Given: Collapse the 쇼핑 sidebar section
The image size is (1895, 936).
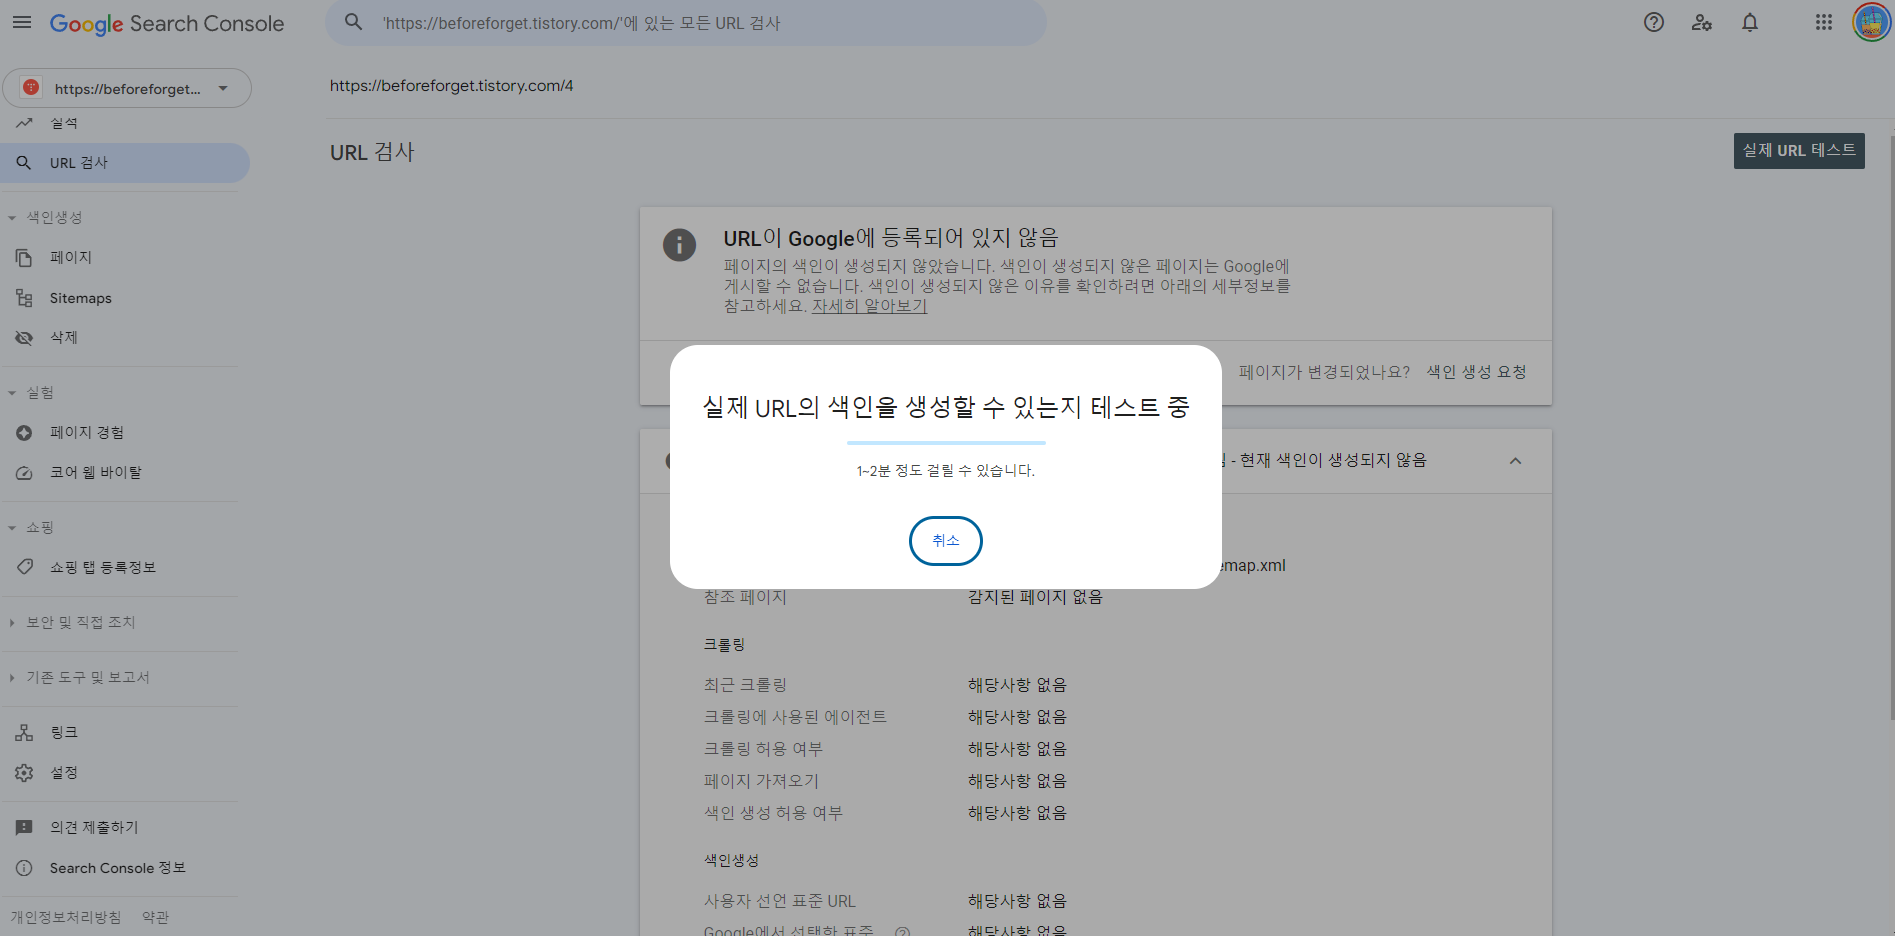Looking at the screenshot, I should (12, 528).
